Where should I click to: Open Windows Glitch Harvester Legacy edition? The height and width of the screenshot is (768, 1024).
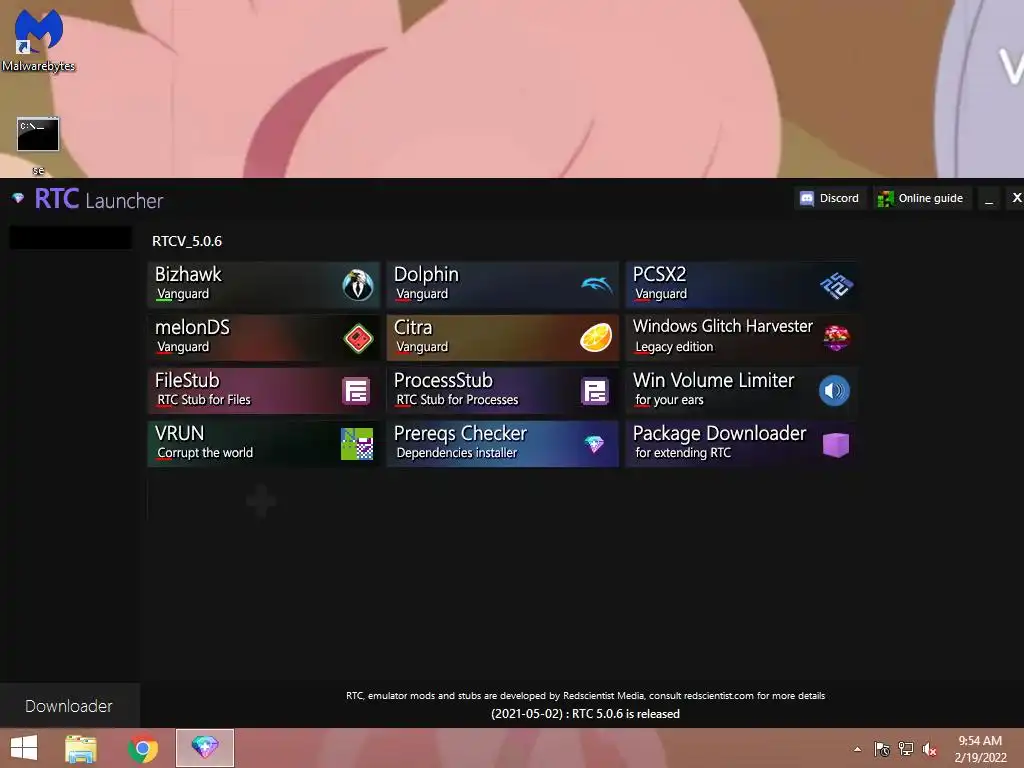[x=742, y=338]
